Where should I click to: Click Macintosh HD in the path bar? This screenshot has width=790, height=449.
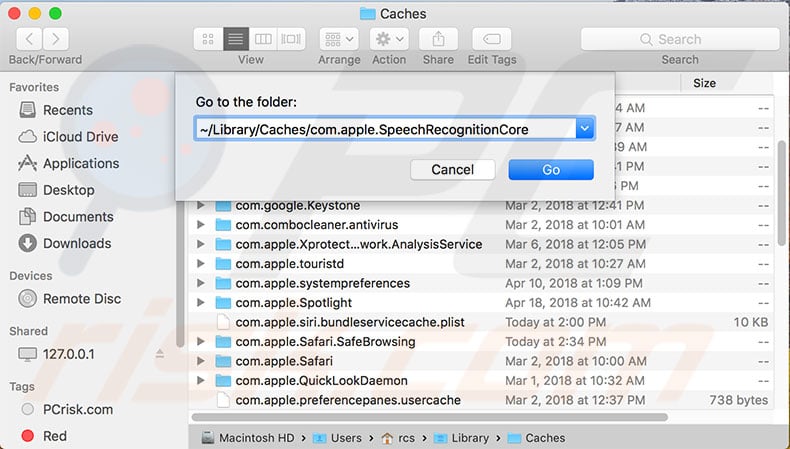click(247, 438)
